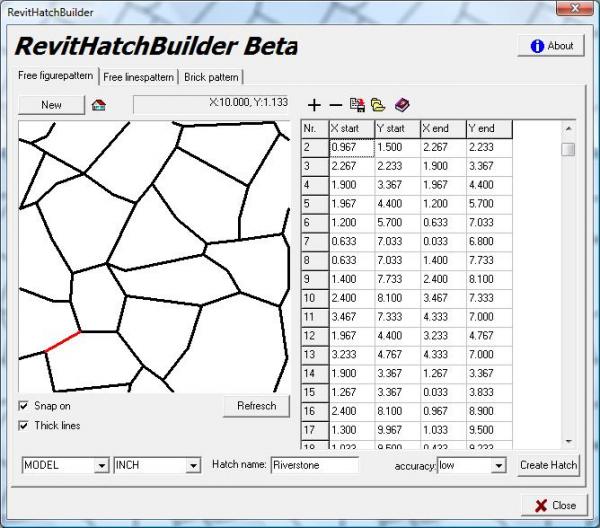Click the table scrollbar thumb

click(x=568, y=149)
